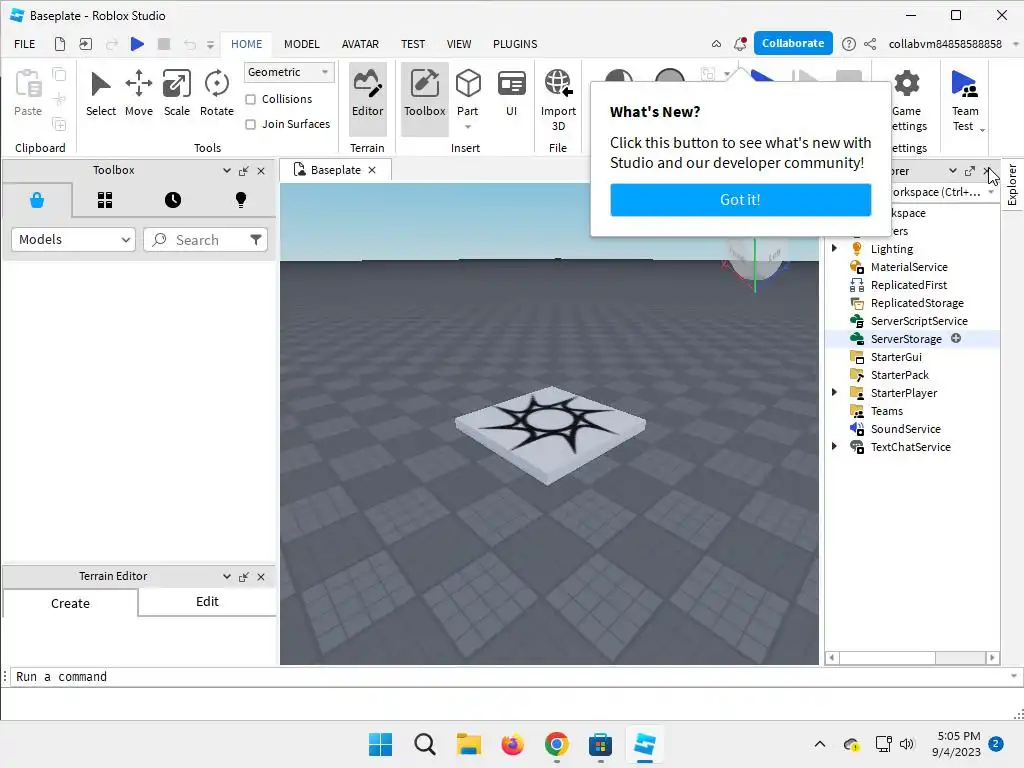Image resolution: width=1024 pixels, height=768 pixels.
Task: Select the Select tool
Action: tap(101, 94)
